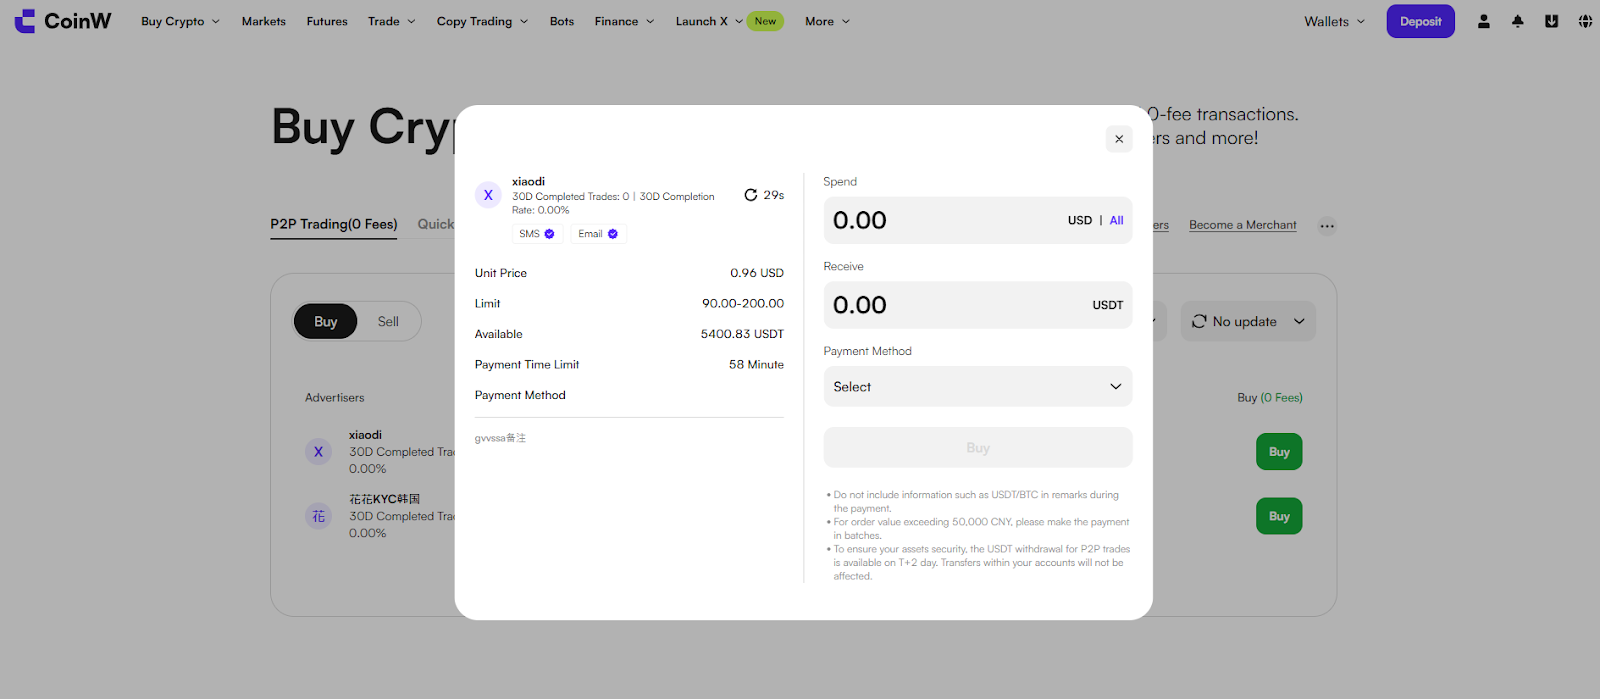Image resolution: width=1600 pixels, height=699 pixels.
Task: Open the notifications bell icon
Action: pyautogui.click(x=1518, y=21)
